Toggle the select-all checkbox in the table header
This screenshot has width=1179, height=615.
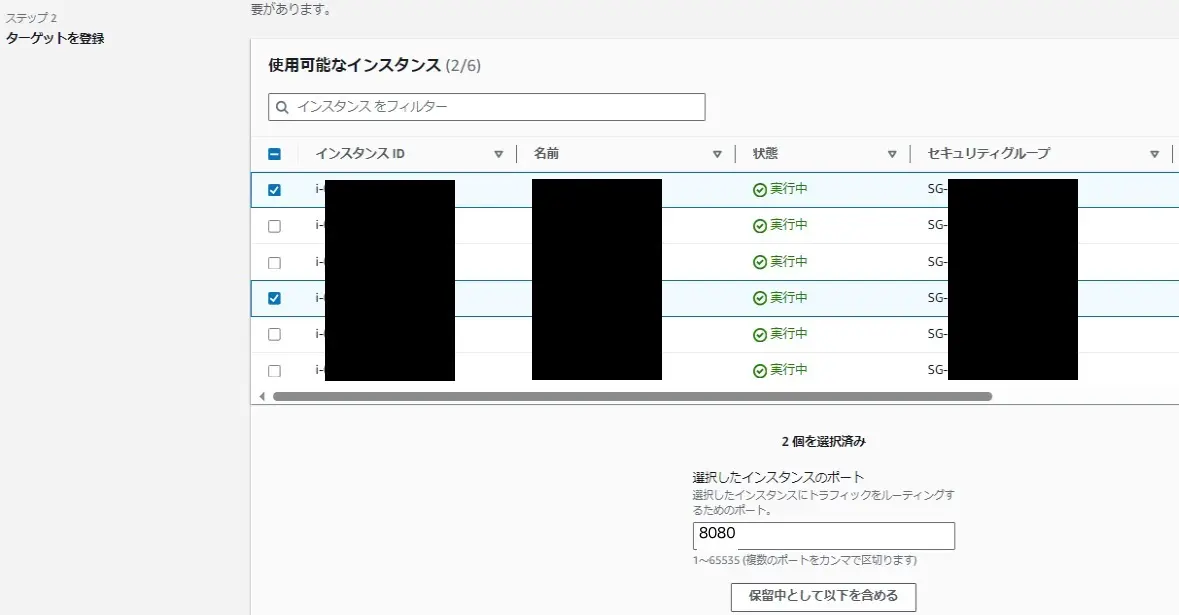click(274, 153)
